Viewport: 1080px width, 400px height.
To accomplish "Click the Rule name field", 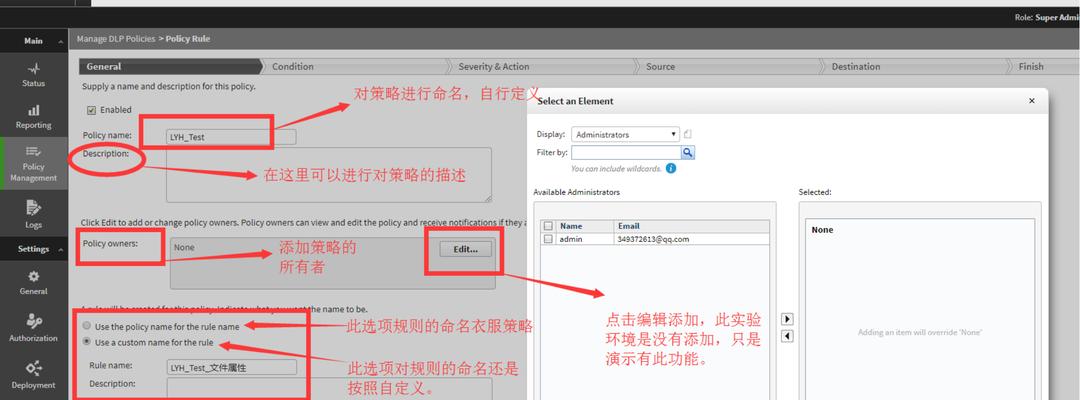I will tap(231, 368).
